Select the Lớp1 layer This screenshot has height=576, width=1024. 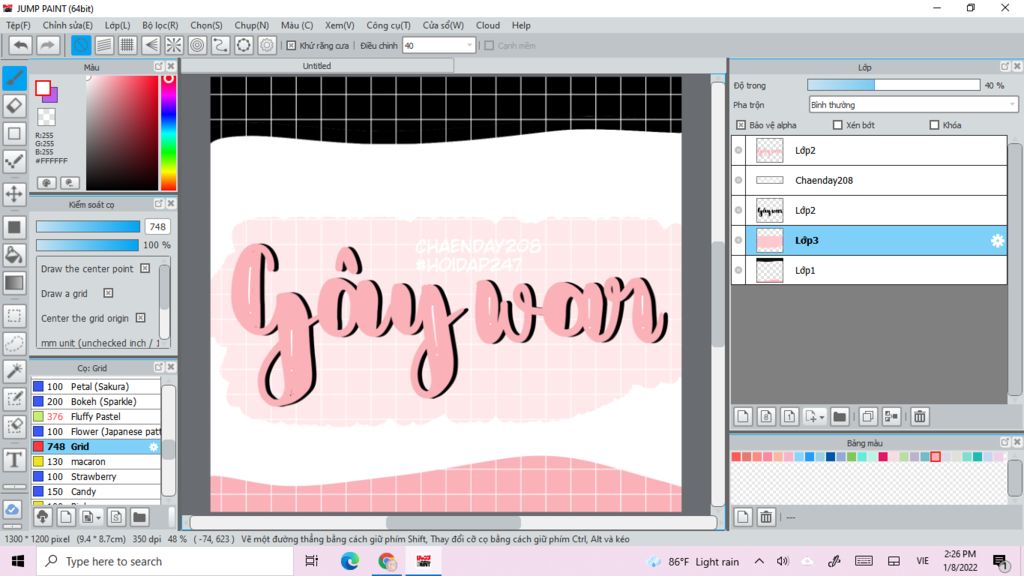pyautogui.click(x=869, y=270)
